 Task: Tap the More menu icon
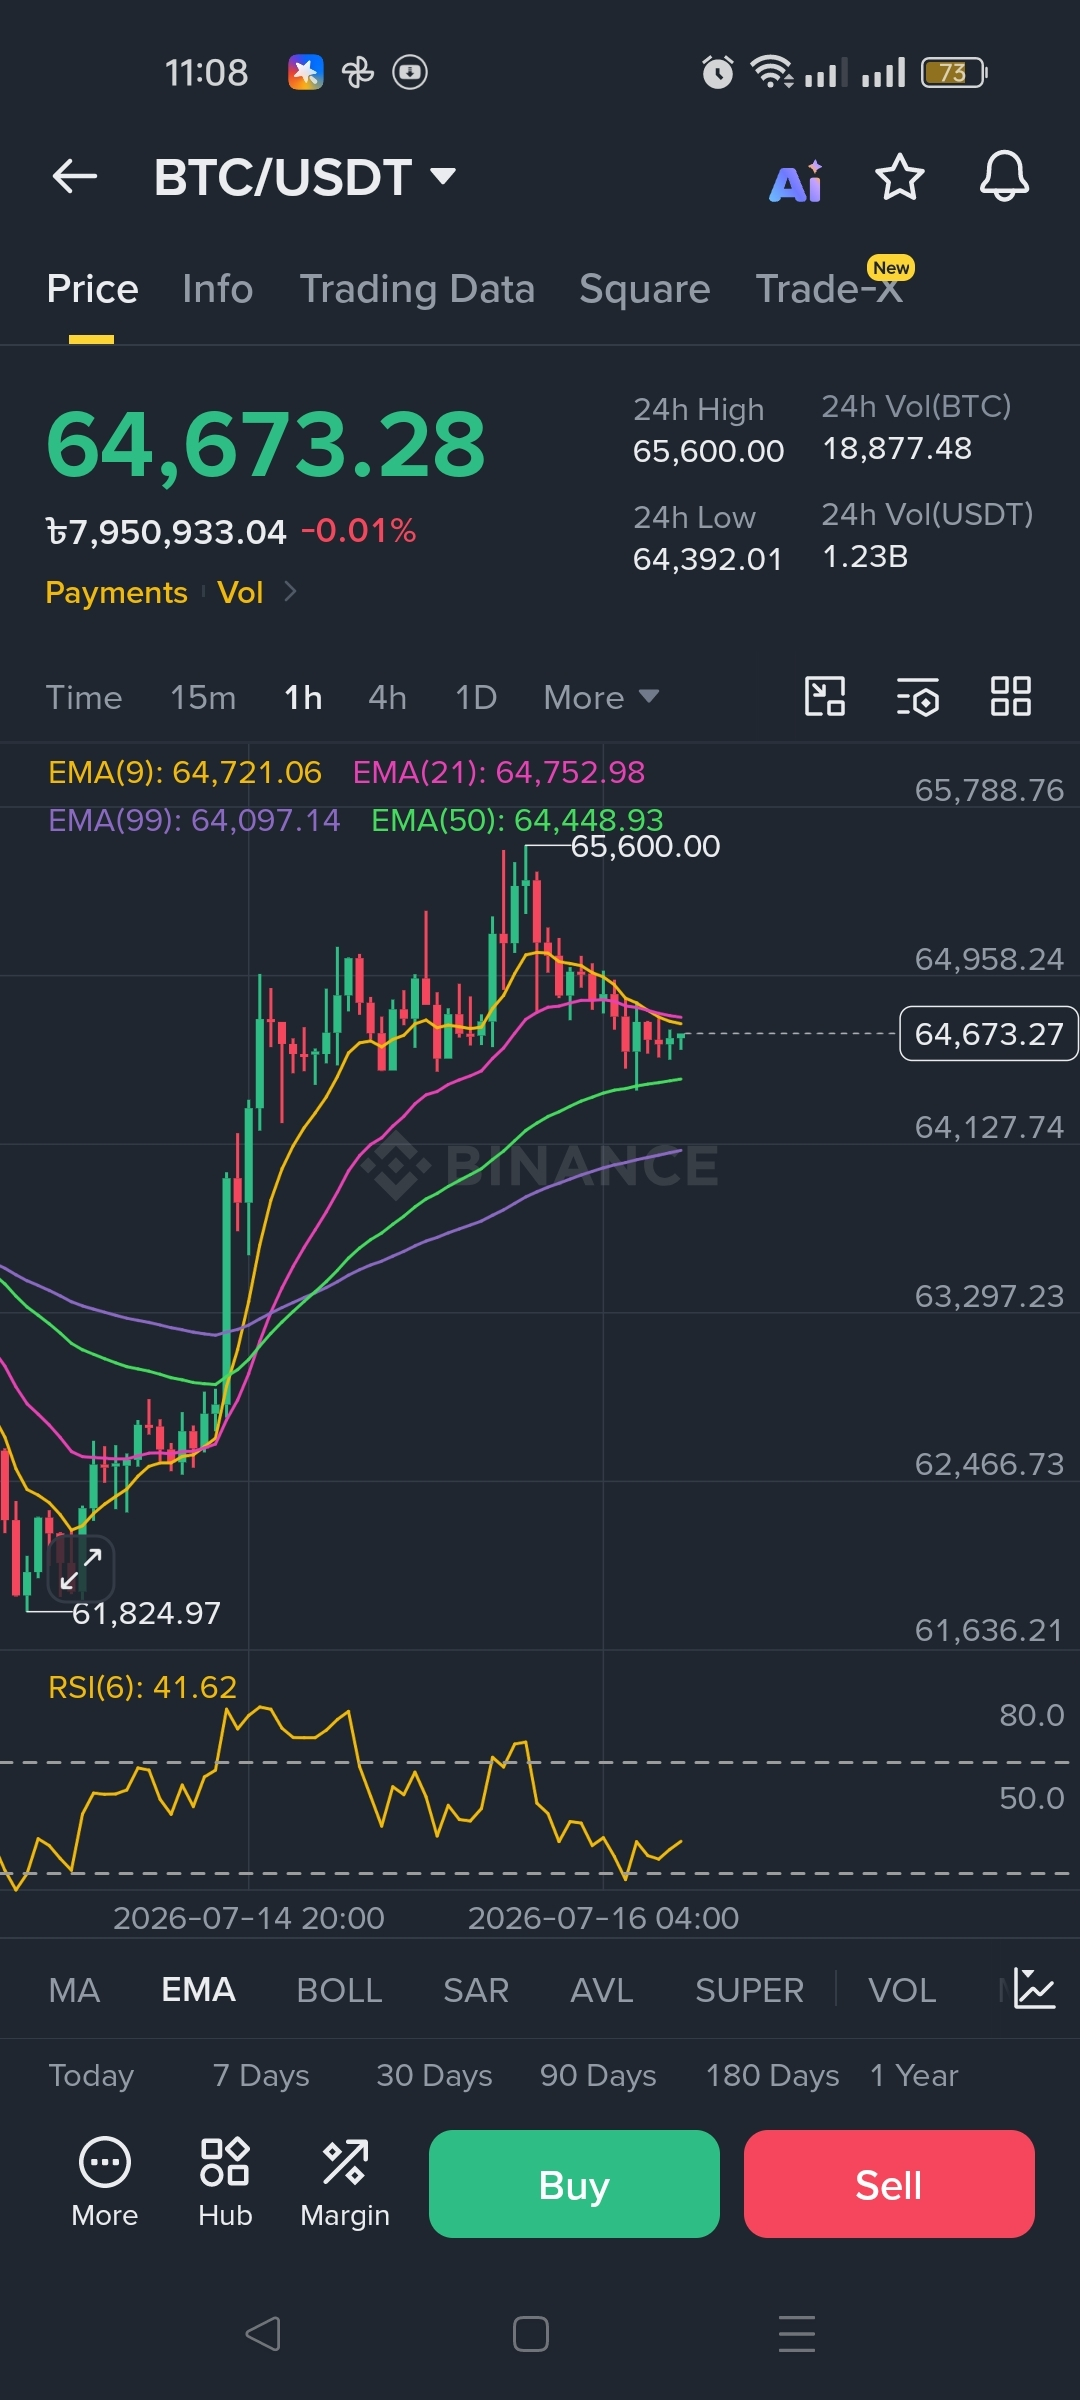[x=105, y=2184]
